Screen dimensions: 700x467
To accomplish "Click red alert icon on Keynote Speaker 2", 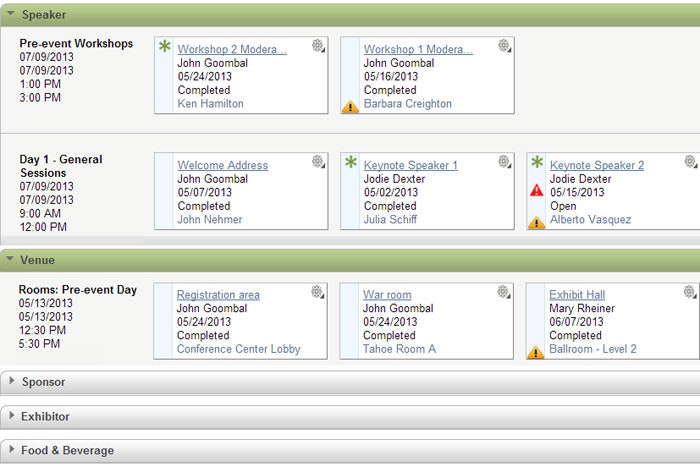I will tap(537, 190).
